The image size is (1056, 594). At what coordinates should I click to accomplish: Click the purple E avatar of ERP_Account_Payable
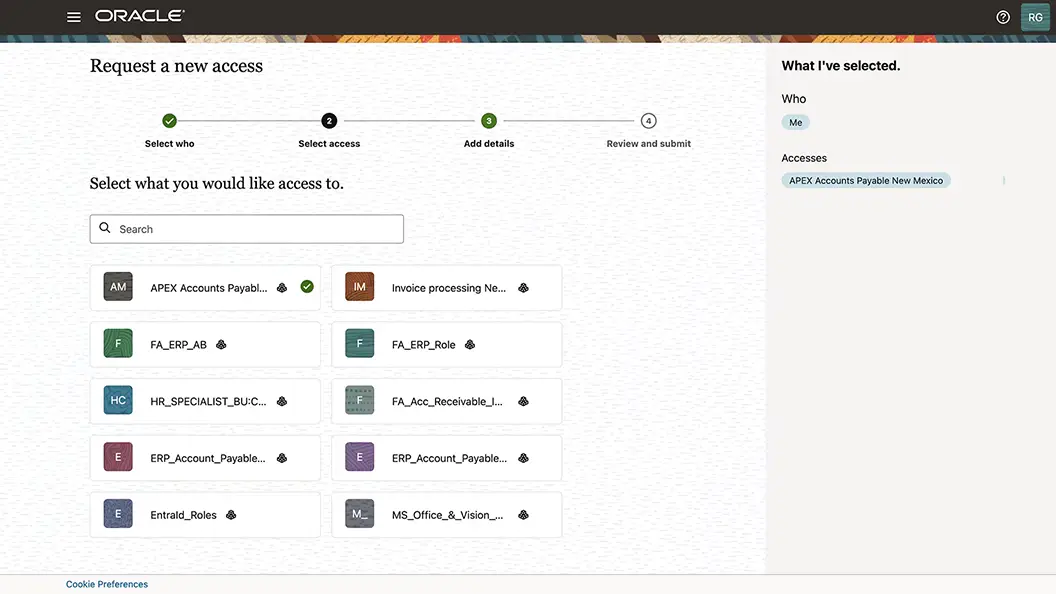[x=360, y=457]
